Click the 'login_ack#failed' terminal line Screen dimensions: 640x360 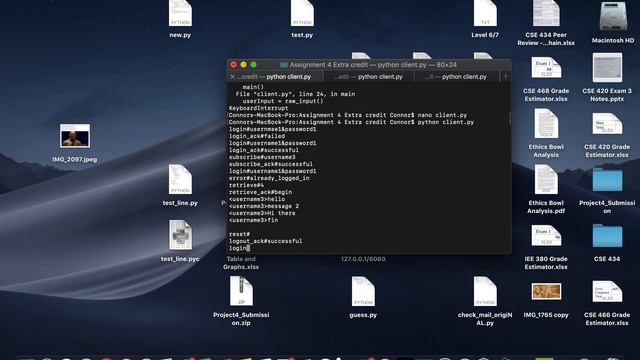click(257, 136)
